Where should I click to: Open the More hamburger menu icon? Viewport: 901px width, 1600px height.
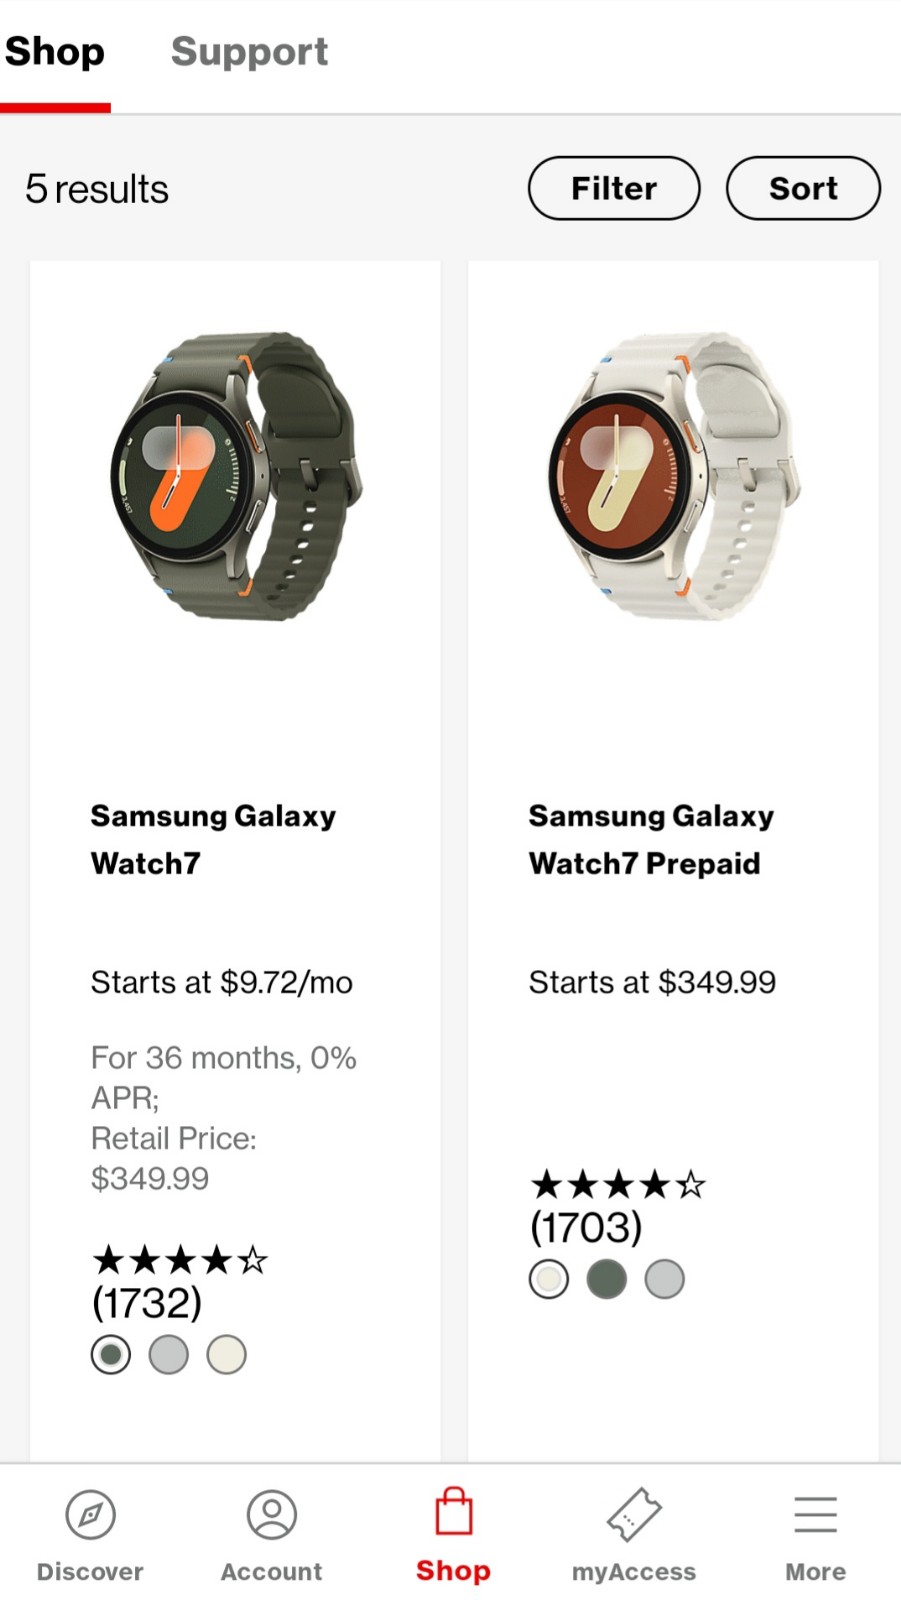coord(816,1515)
